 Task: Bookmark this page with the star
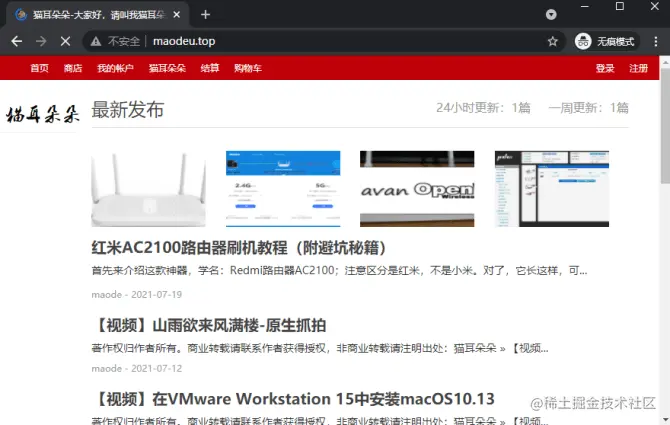click(x=552, y=41)
